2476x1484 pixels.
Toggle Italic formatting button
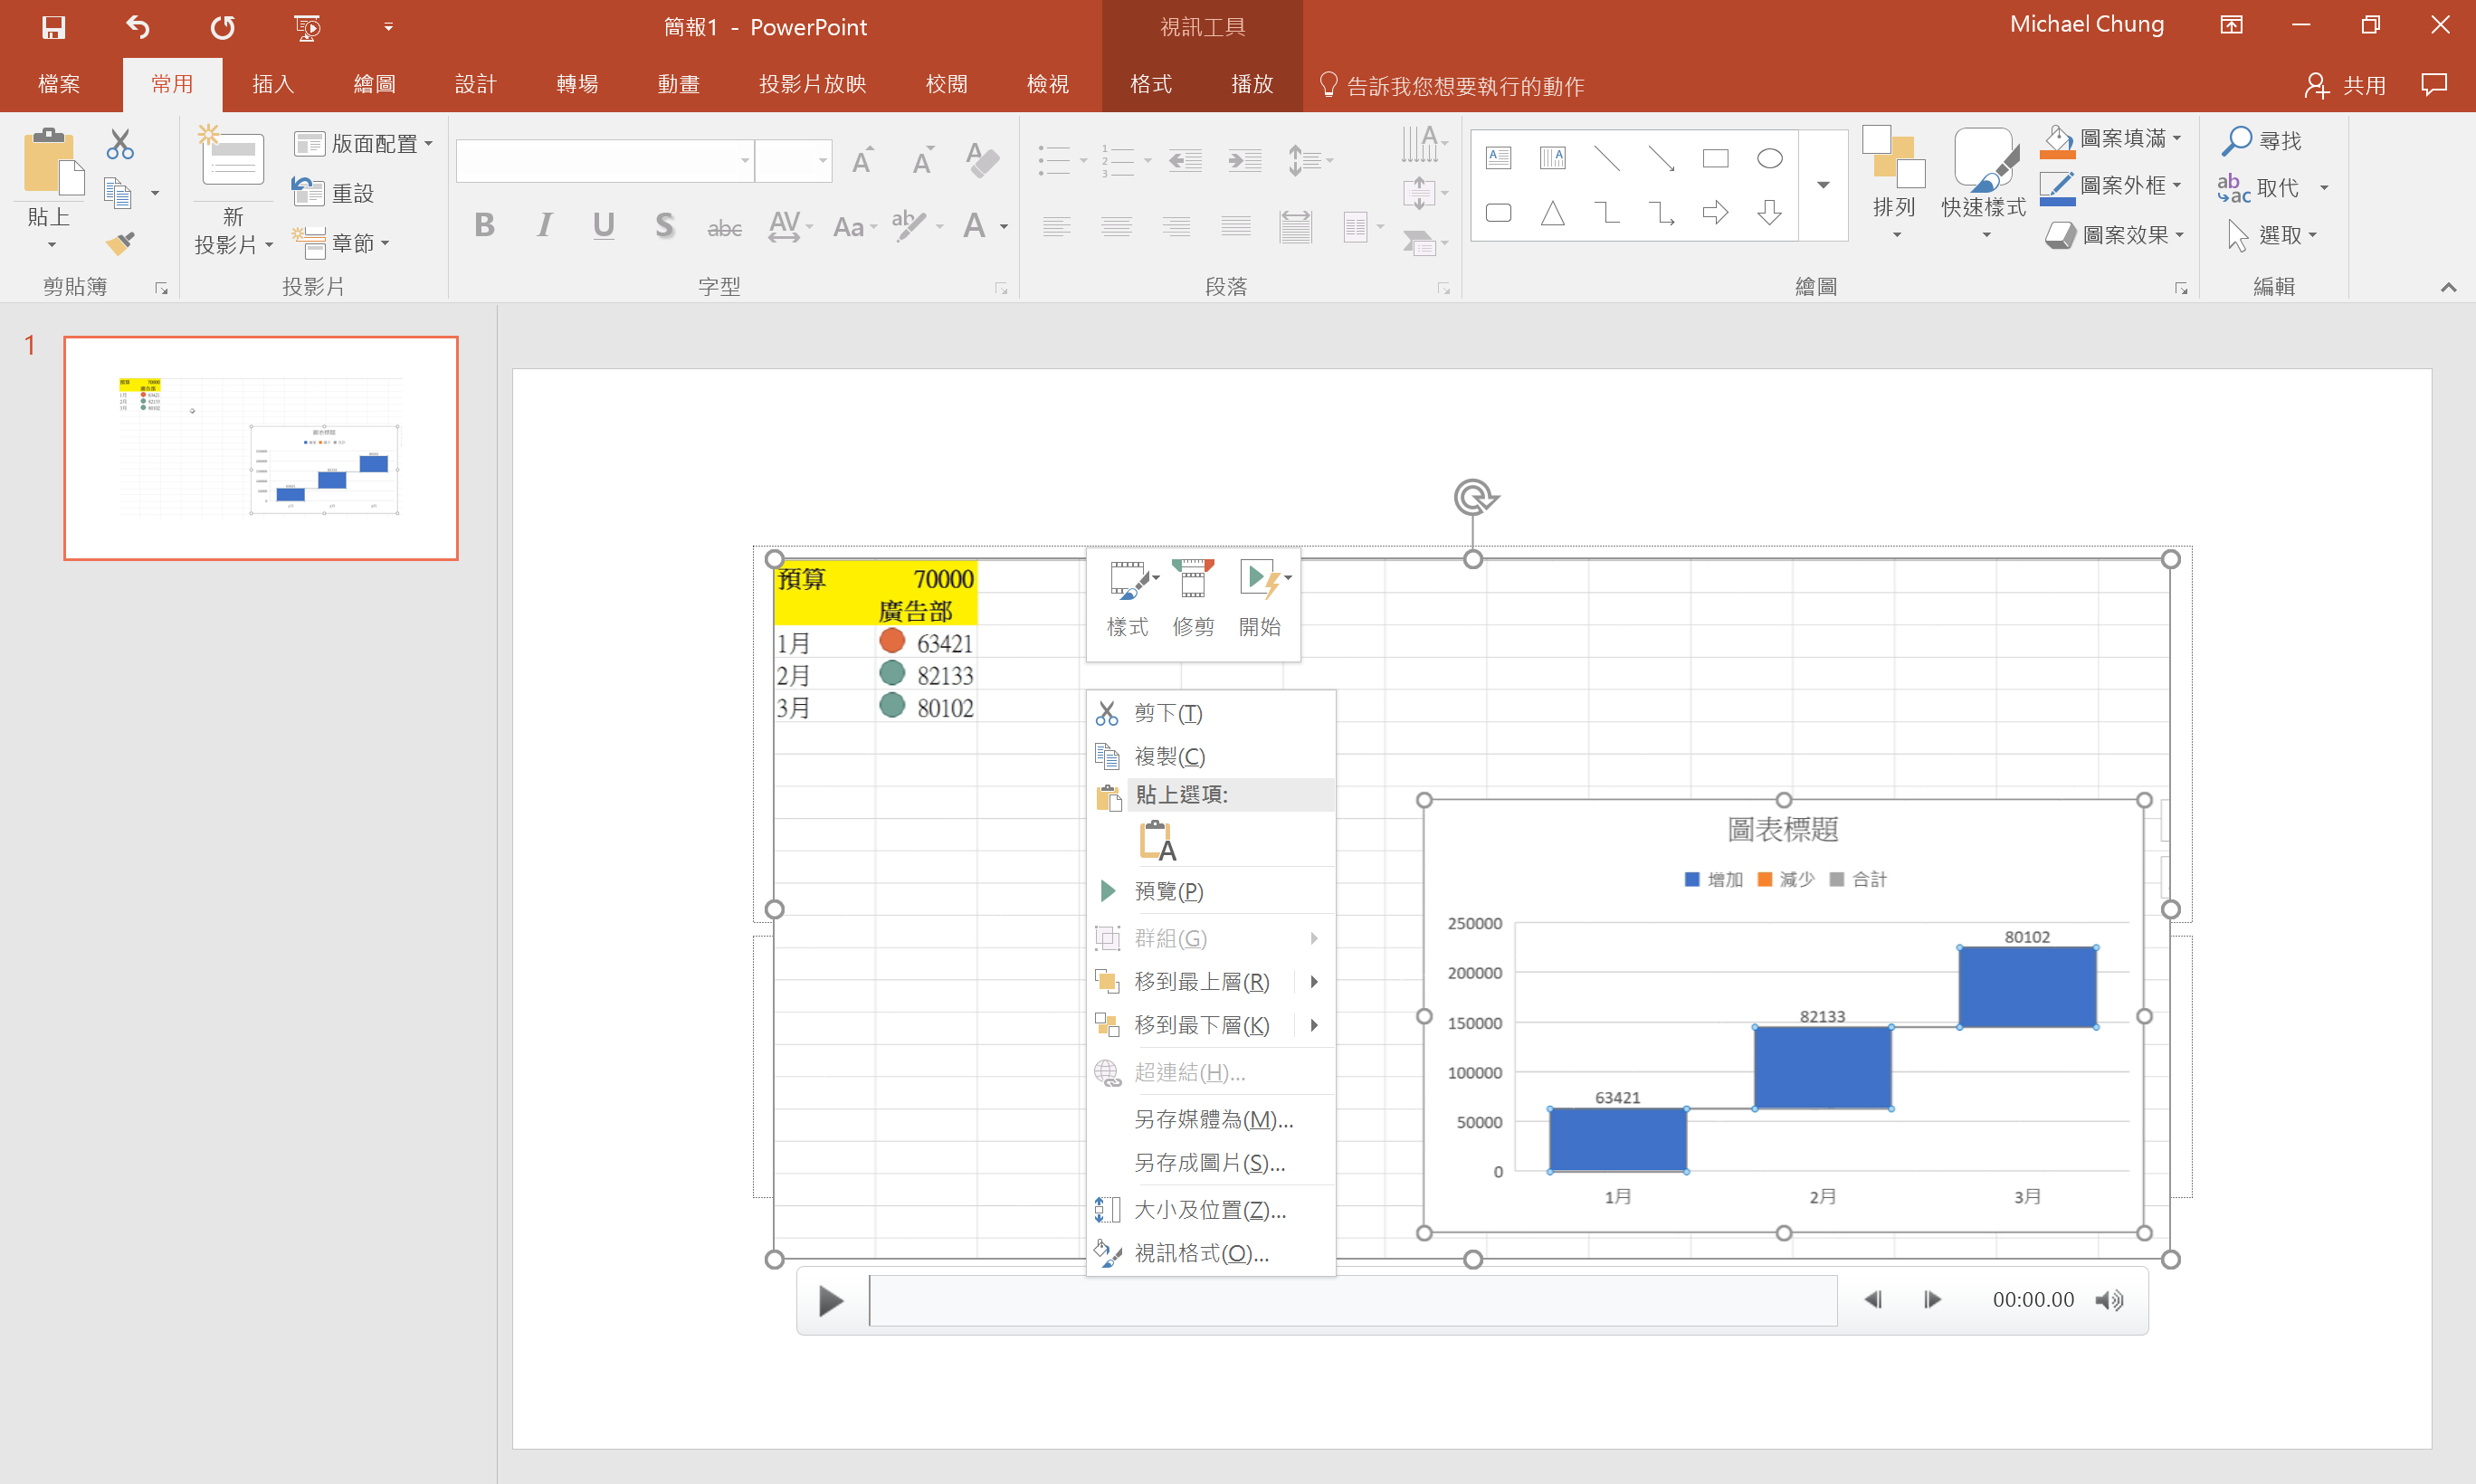pos(544,226)
